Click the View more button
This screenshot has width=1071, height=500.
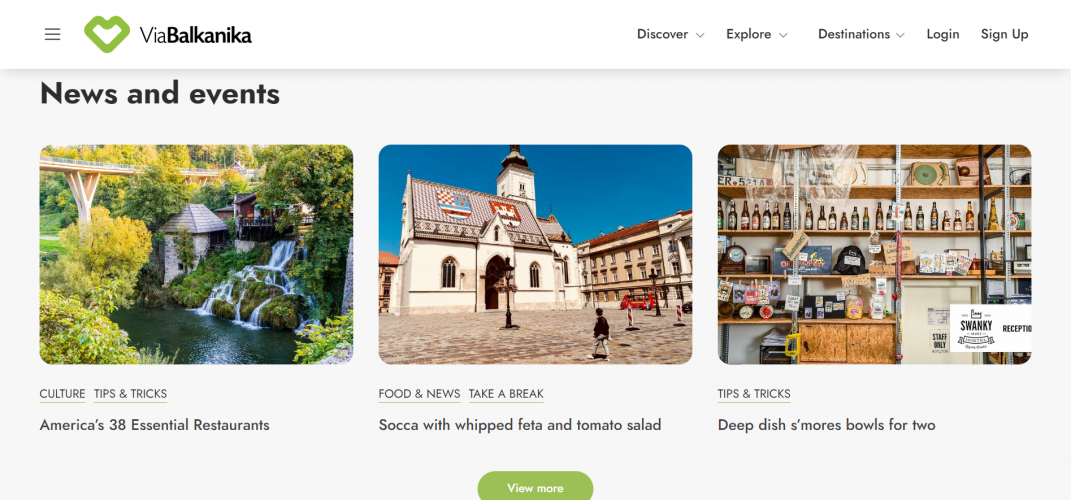[536, 486]
